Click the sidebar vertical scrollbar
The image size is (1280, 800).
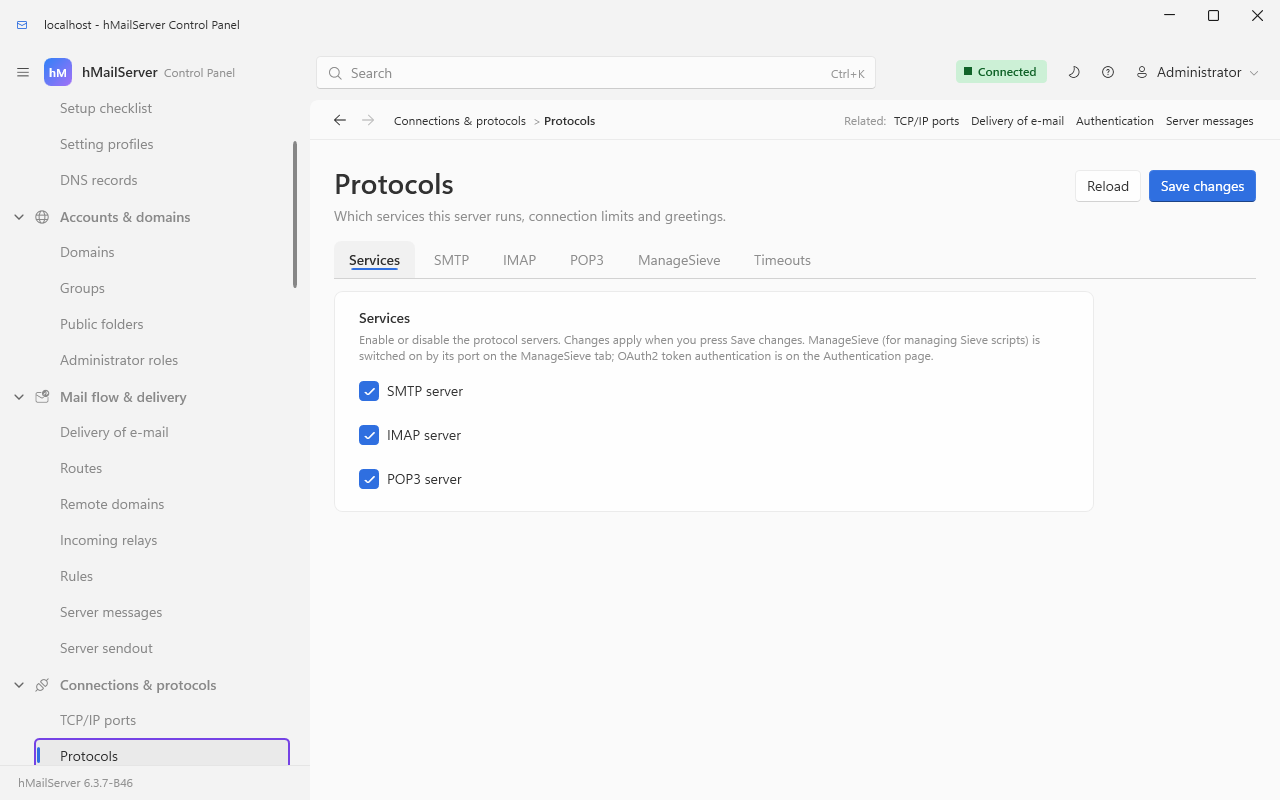pyautogui.click(x=295, y=214)
